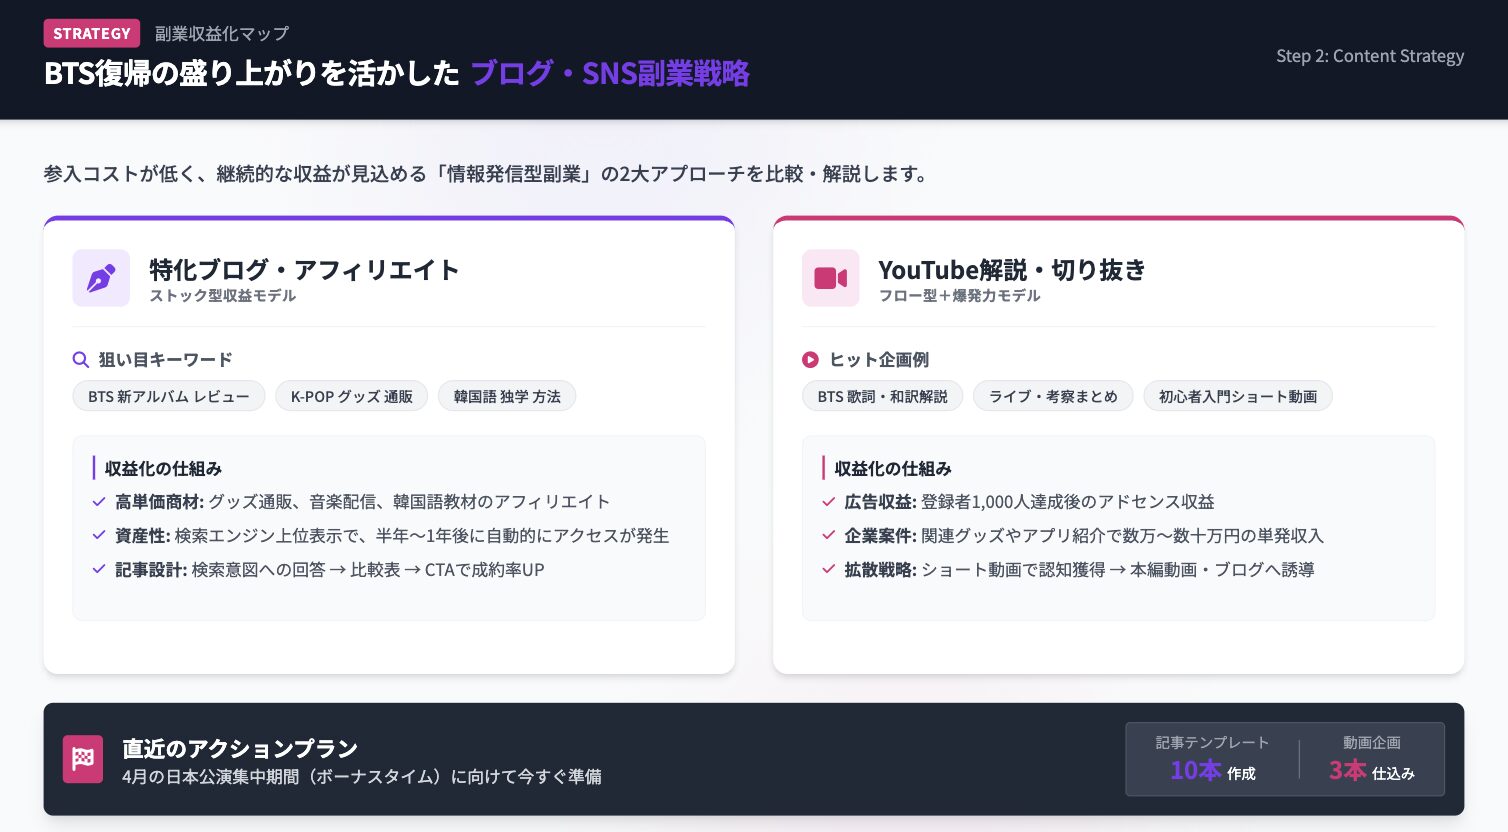Click the checkmark beside 企業案件
Image resolution: width=1508 pixels, height=832 pixels.
(x=828, y=536)
